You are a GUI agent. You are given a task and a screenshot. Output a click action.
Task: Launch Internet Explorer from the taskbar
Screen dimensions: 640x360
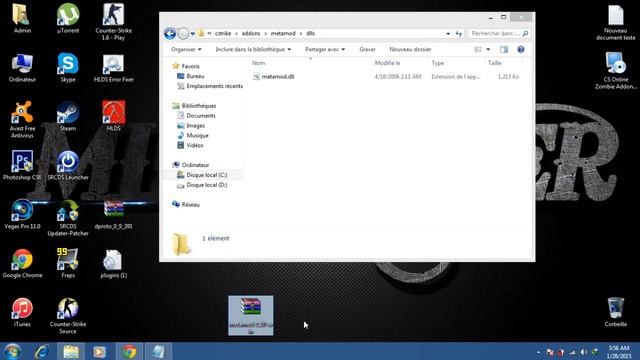42,351
